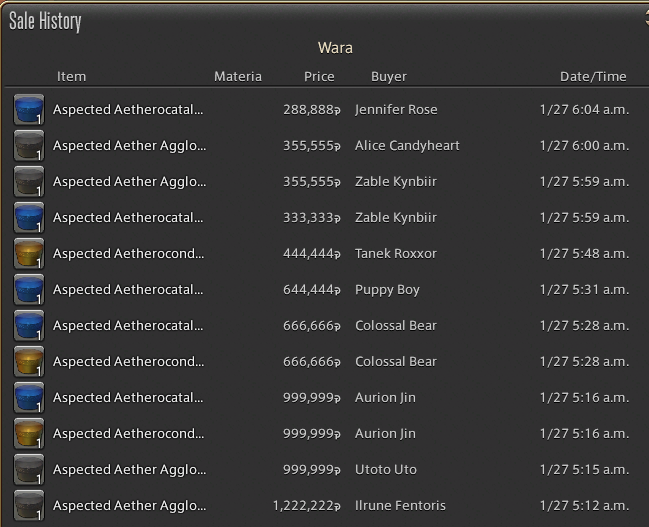Viewport: 649px width, 527px height.
Task: Click the item name in Puppy Boy's row
Action: point(128,290)
